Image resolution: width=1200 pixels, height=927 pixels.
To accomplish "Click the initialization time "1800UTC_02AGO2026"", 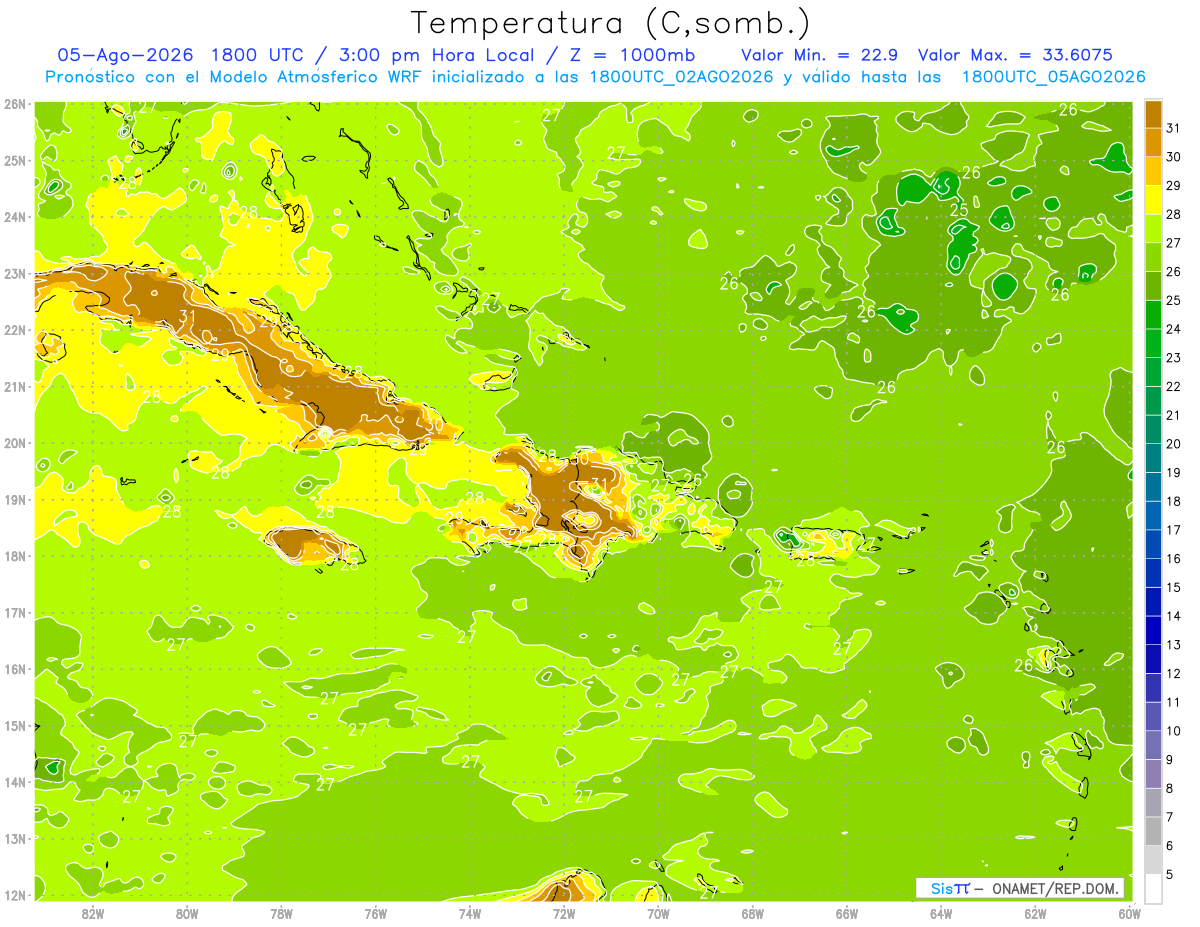I will tap(682, 77).
